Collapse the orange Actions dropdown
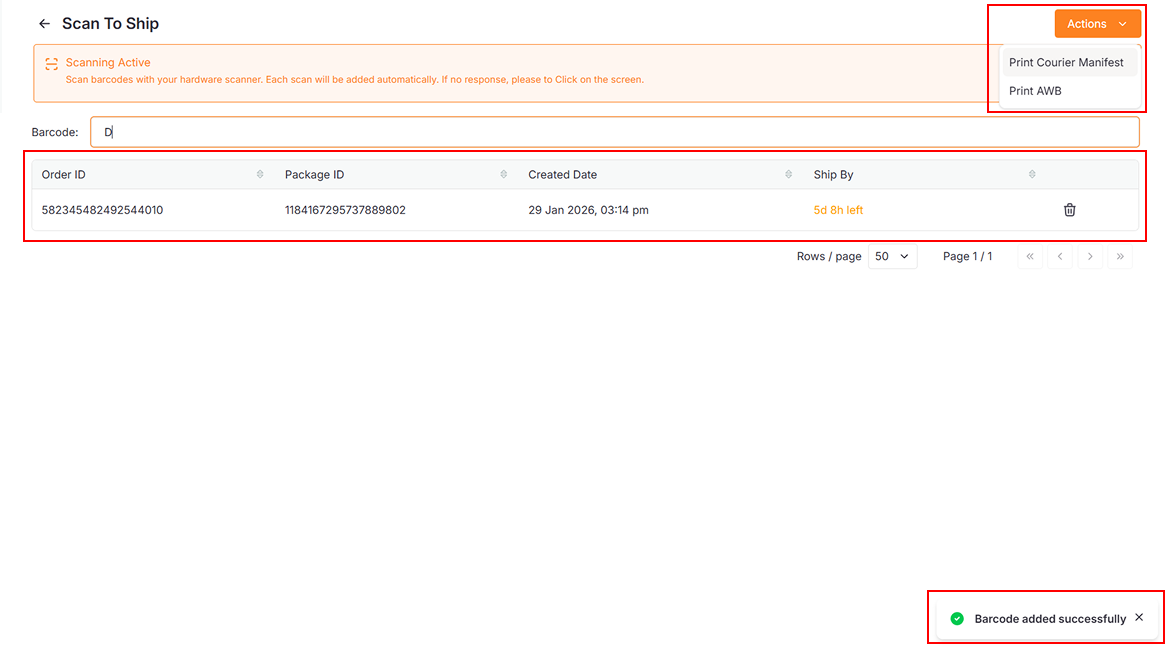Viewport: 1170px width, 650px height. tap(1097, 24)
